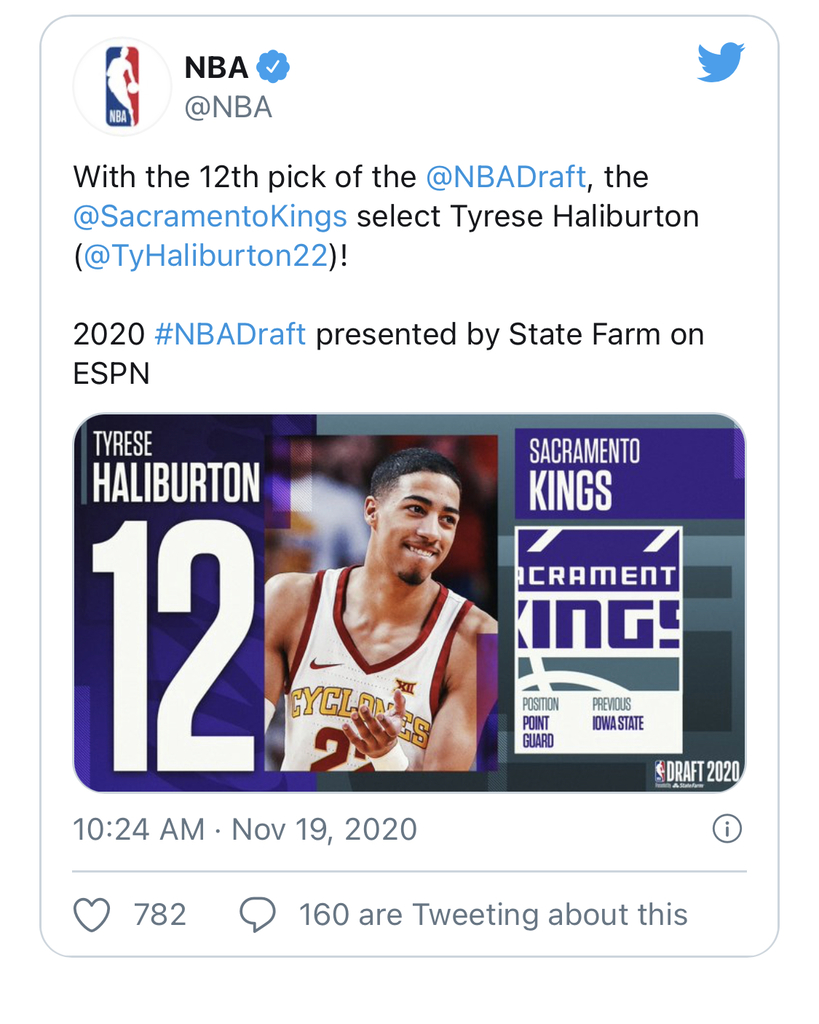Like the tweet with the heart icon
Image resolution: width=819 pixels, height=1024 pixels.
pos(91,914)
